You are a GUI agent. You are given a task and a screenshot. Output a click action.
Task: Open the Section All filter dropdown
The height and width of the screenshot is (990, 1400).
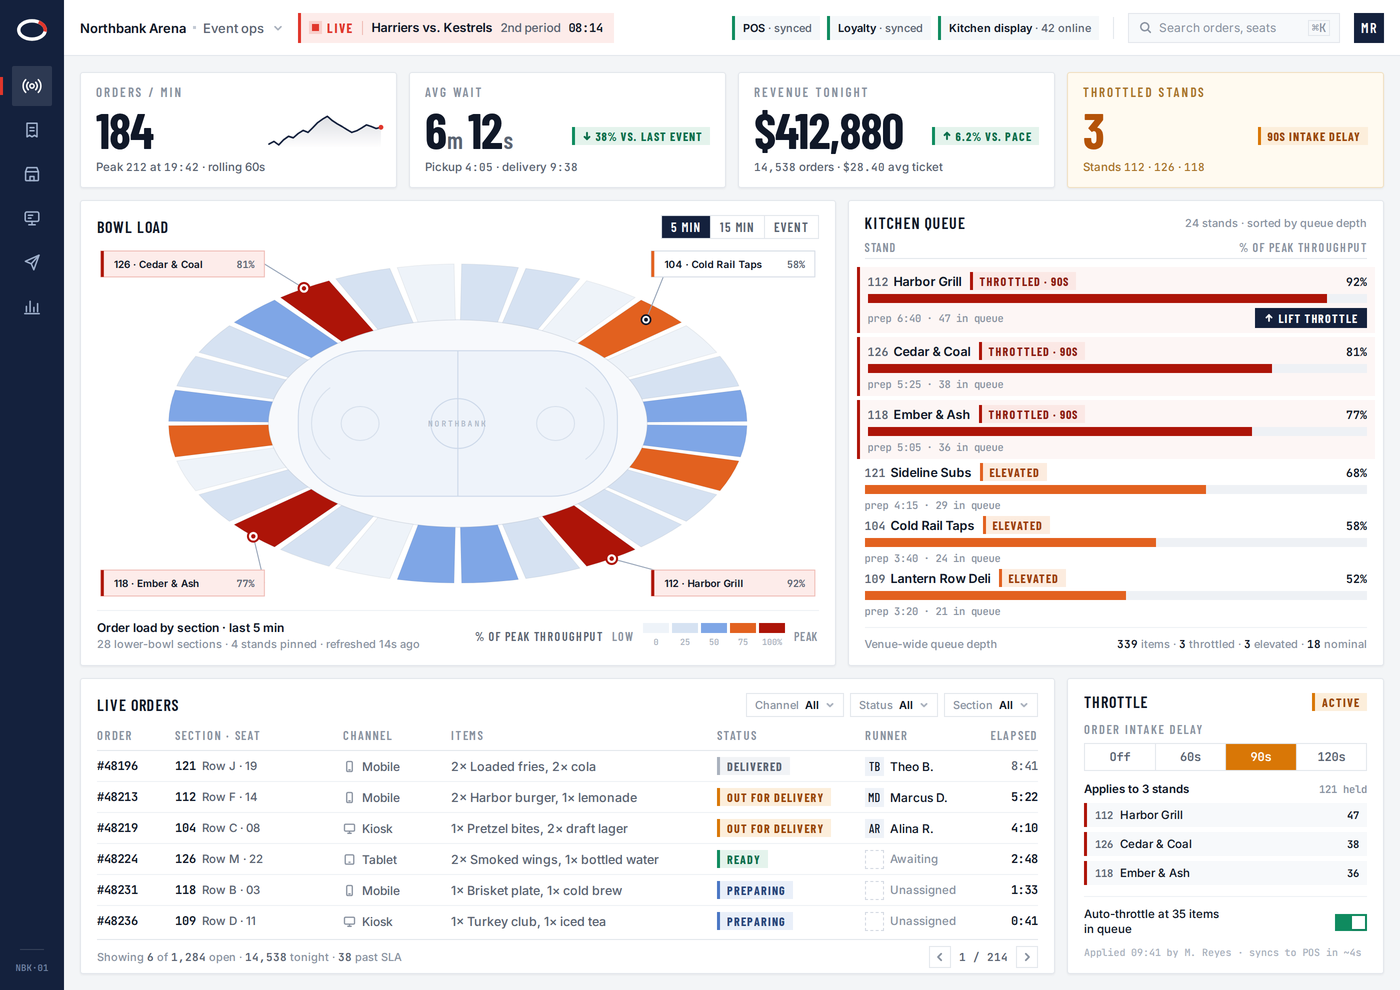990,705
